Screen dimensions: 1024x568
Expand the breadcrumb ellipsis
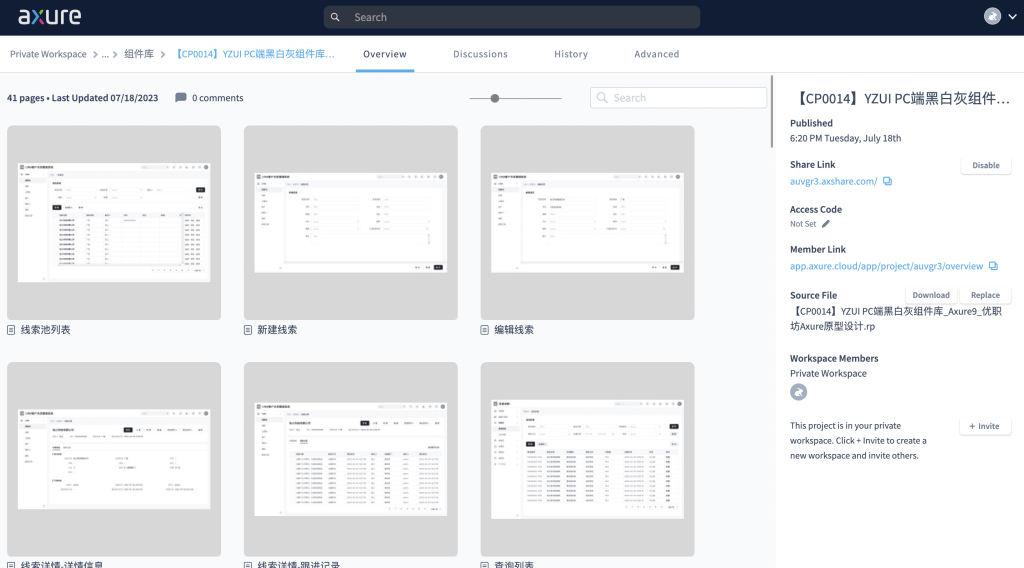(105, 54)
